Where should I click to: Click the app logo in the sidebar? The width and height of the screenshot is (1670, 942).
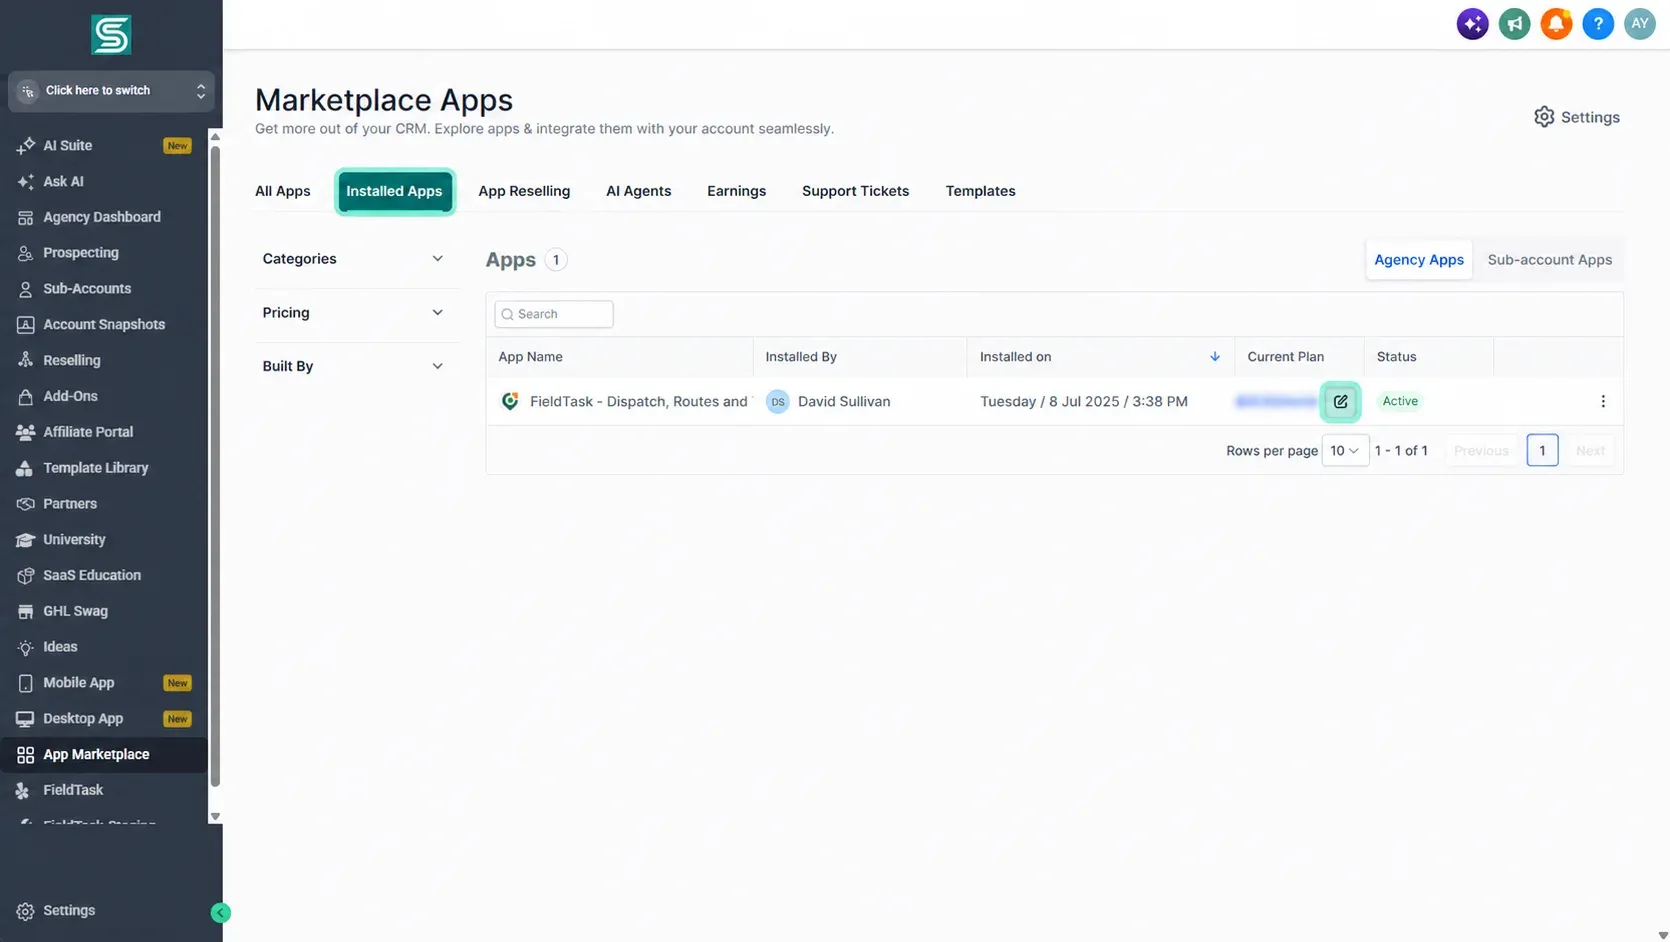[111, 35]
